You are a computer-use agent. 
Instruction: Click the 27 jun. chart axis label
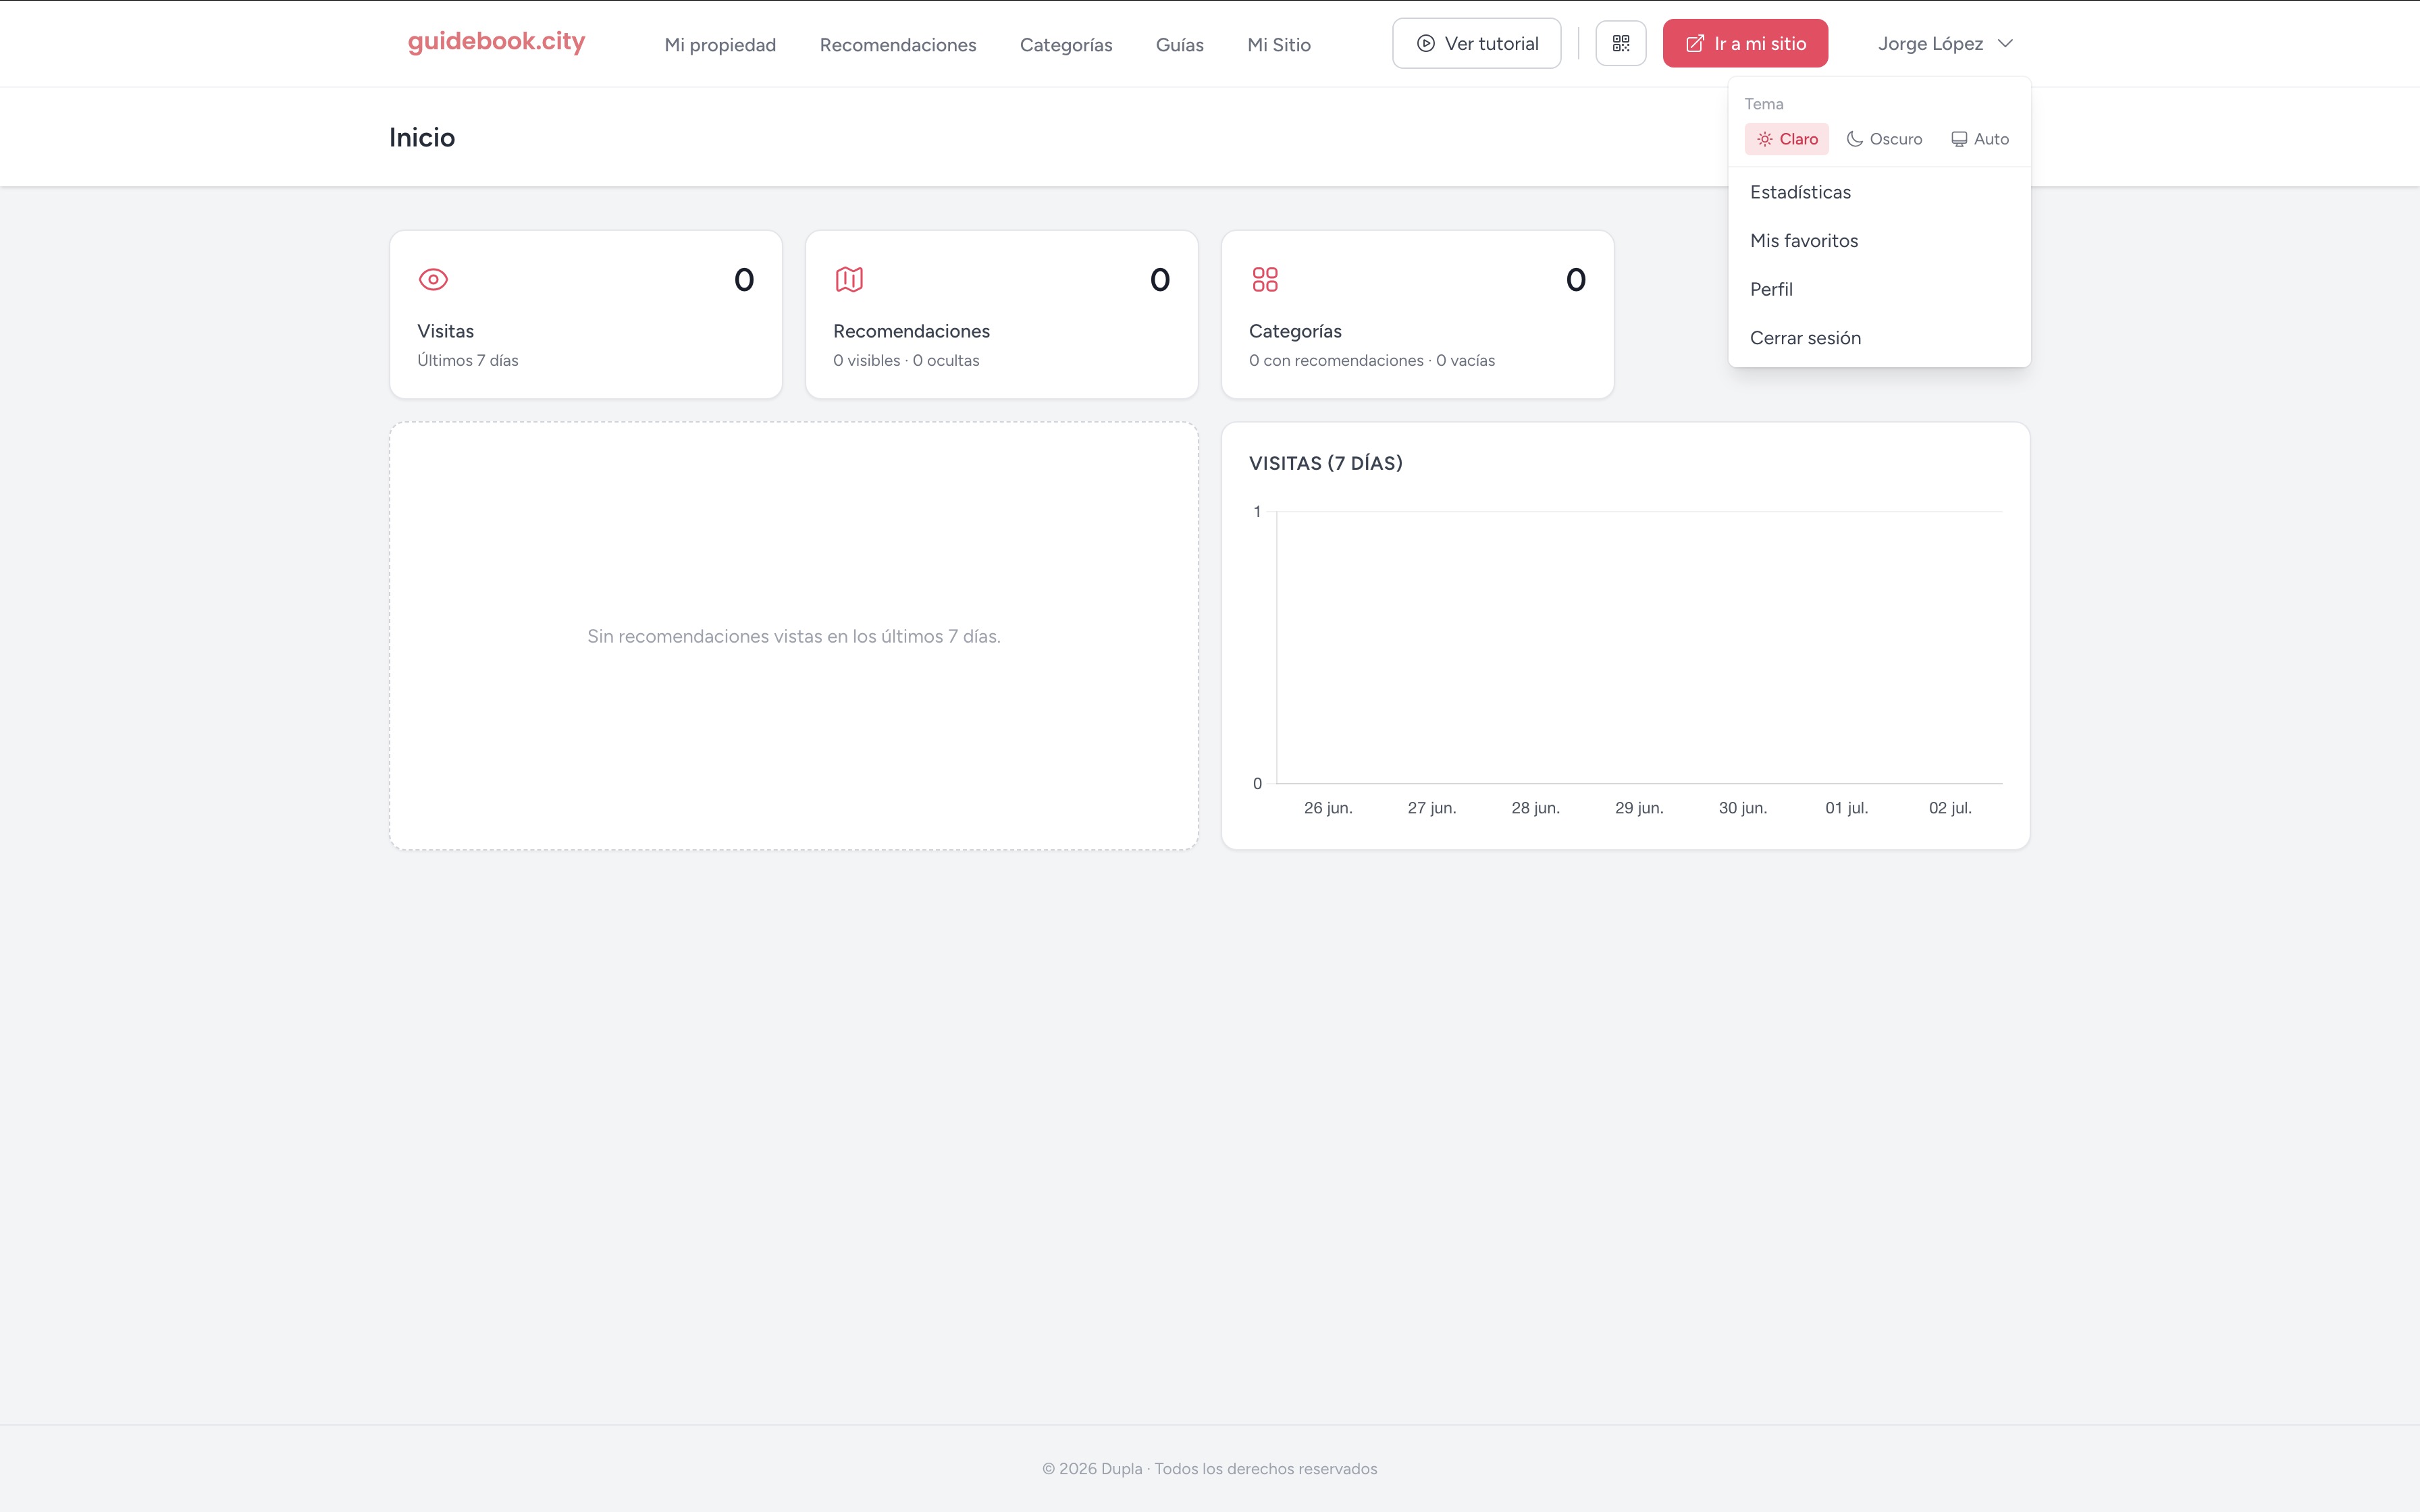click(1432, 808)
